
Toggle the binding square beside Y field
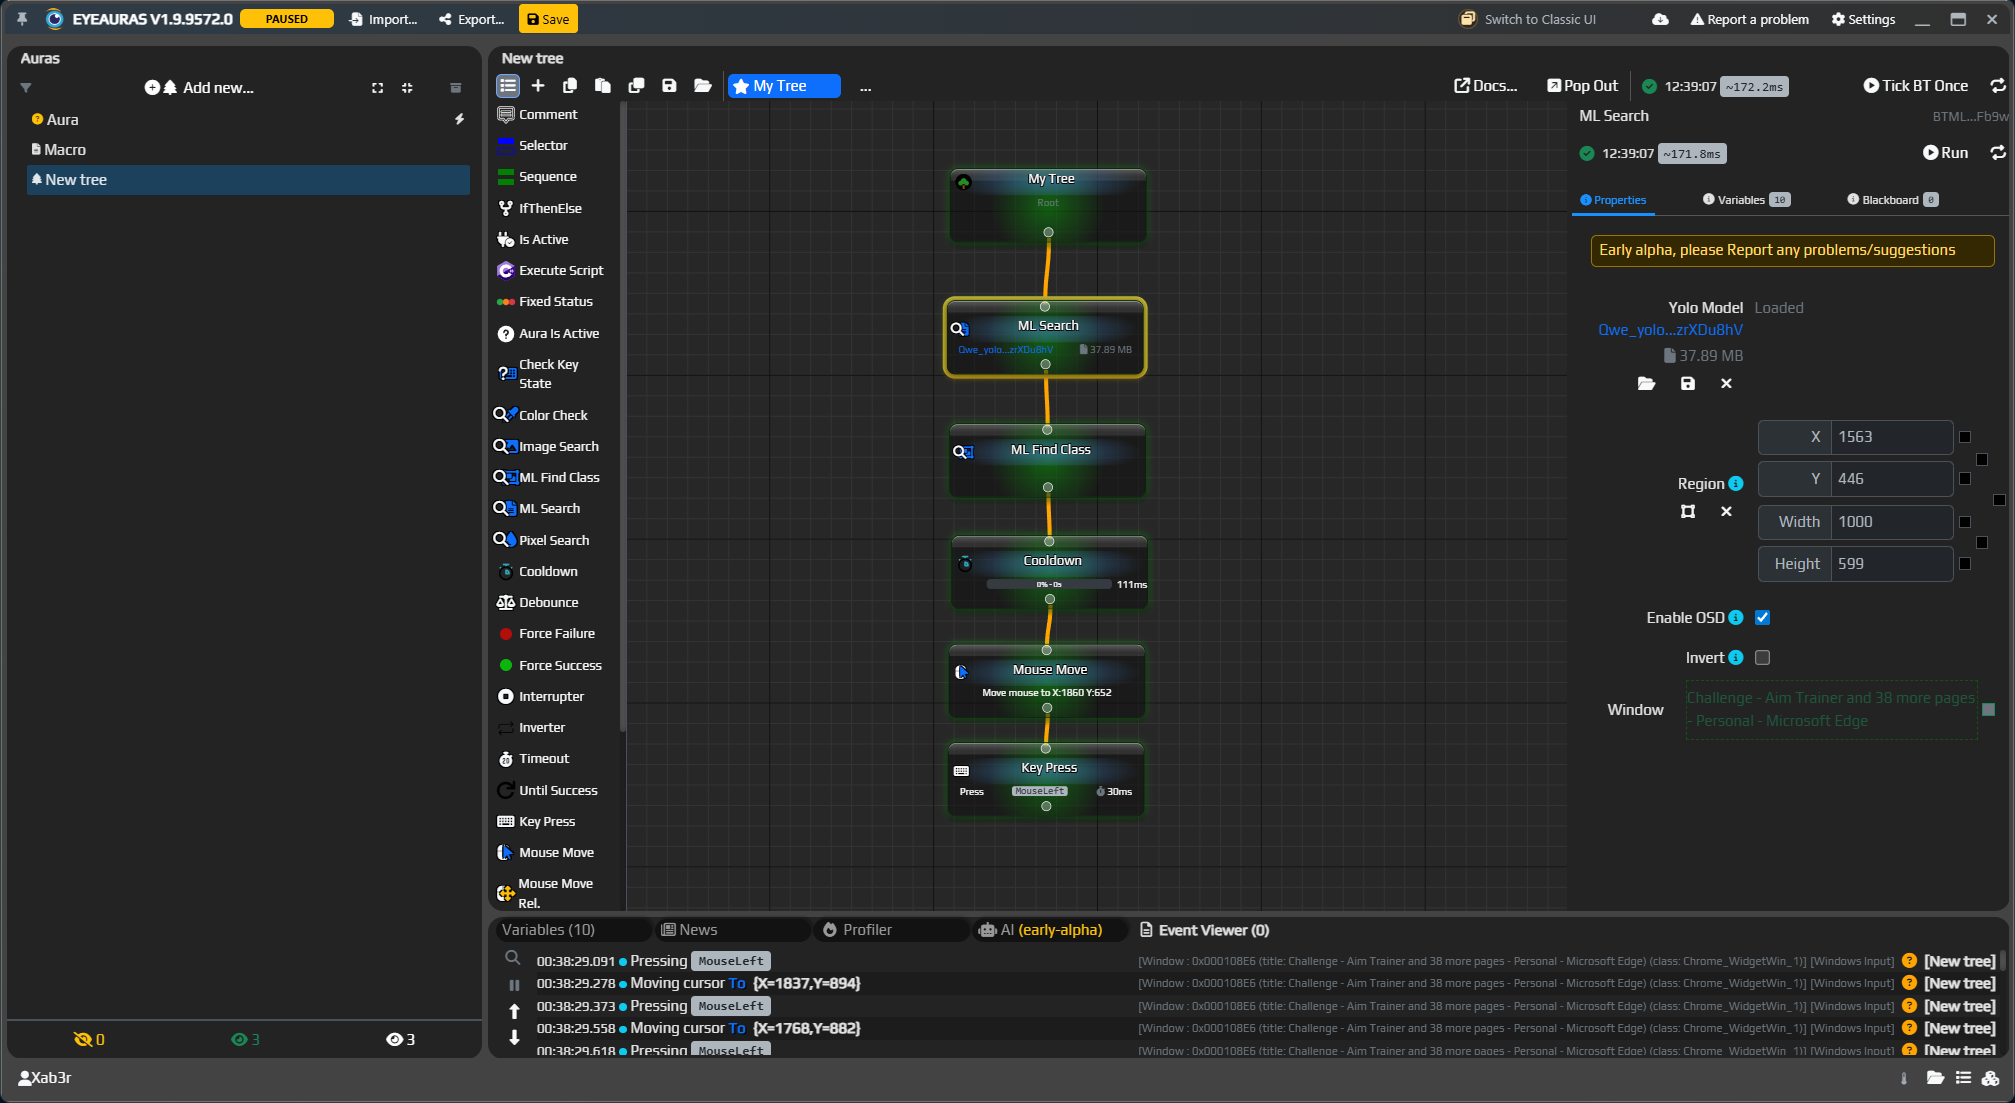(x=1965, y=479)
